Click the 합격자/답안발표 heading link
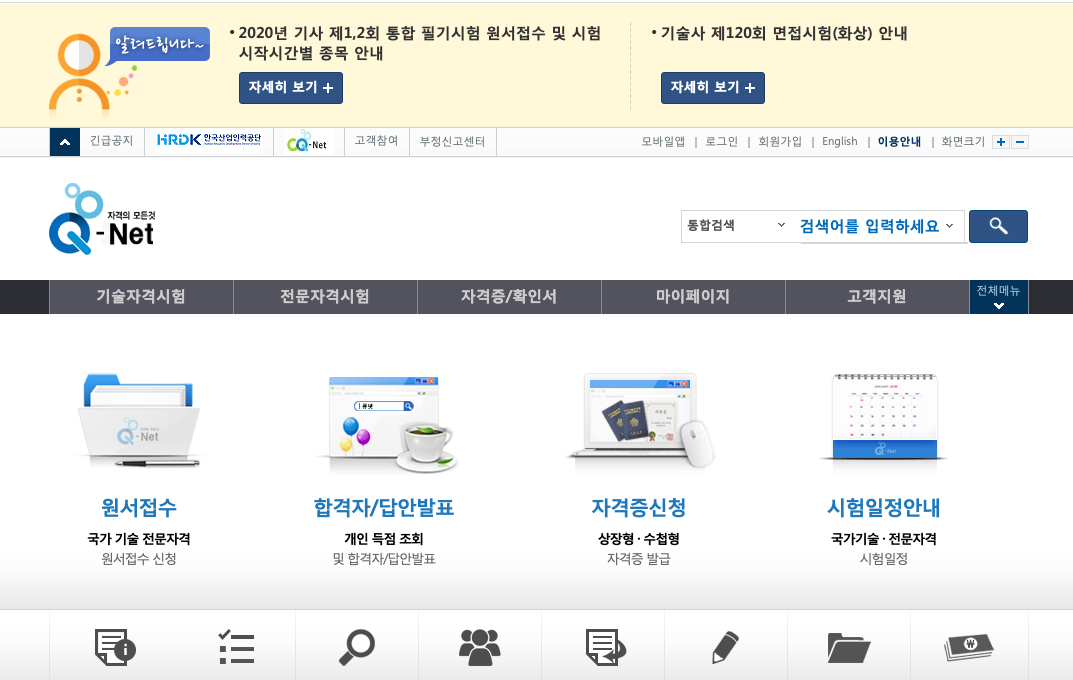This screenshot has height=680, width=1073. pyautogui.click(x=384, y=508)
